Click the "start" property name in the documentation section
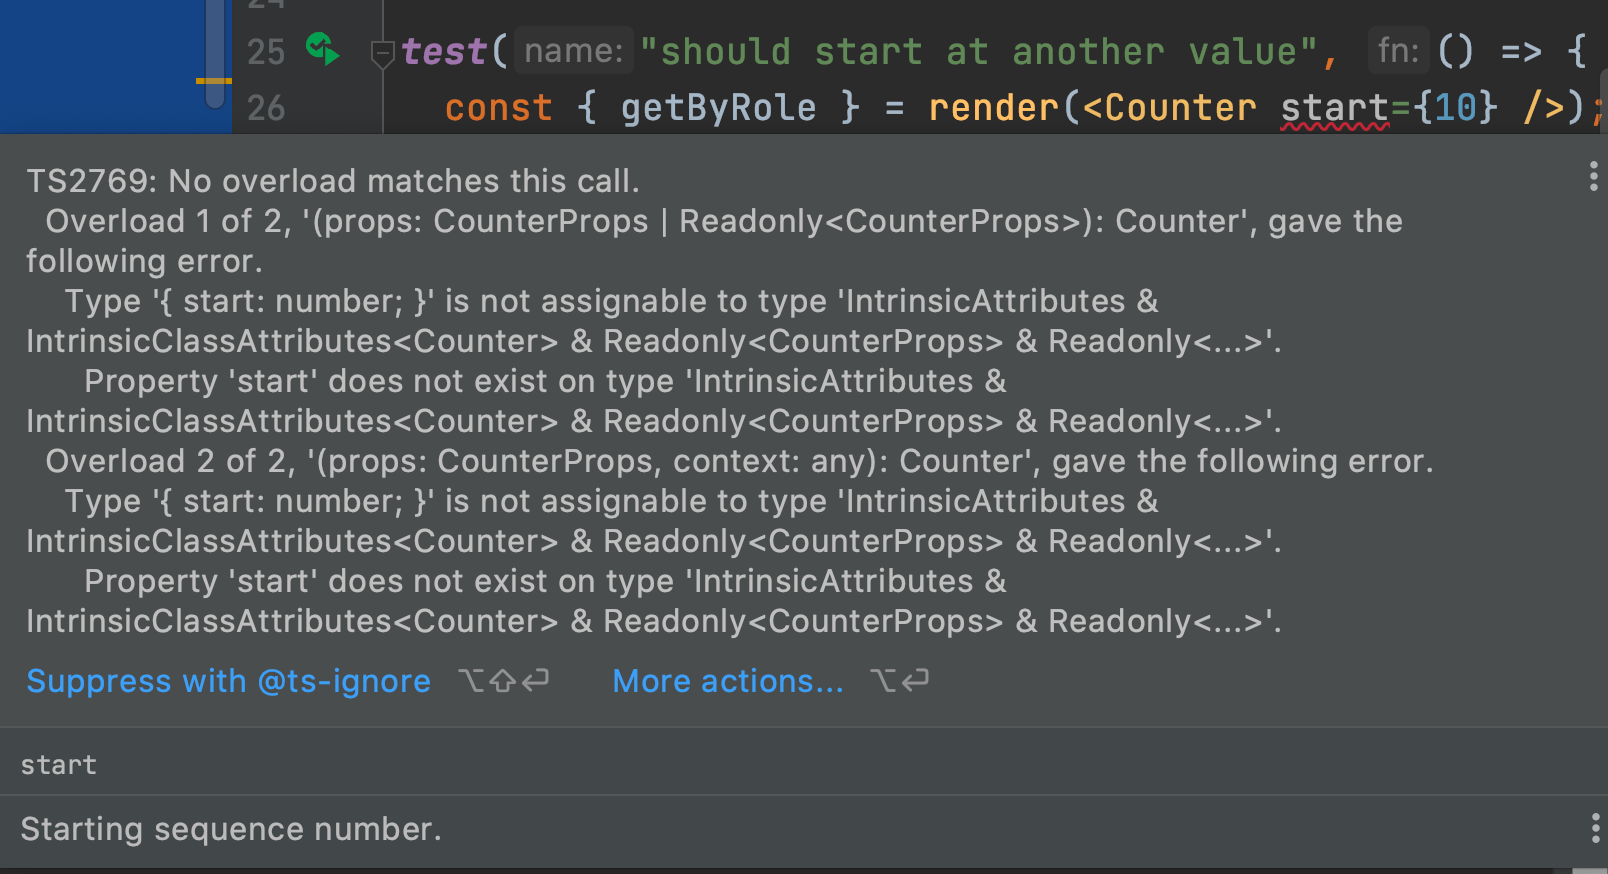This screenshot has width=1608, height=874. tap(59, 765)
